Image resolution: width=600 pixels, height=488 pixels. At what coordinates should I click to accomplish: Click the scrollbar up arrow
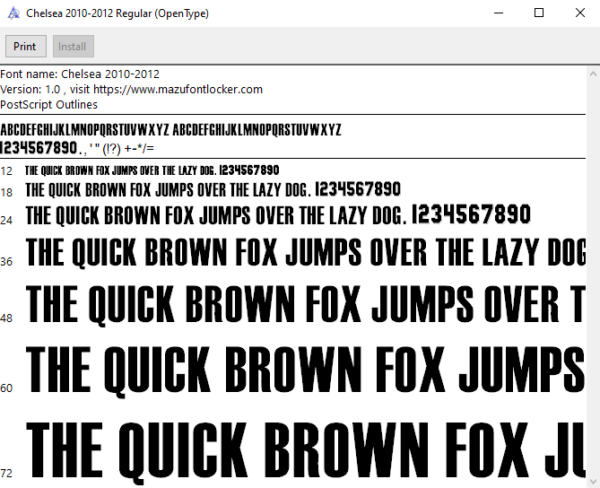tap(593, 74)
